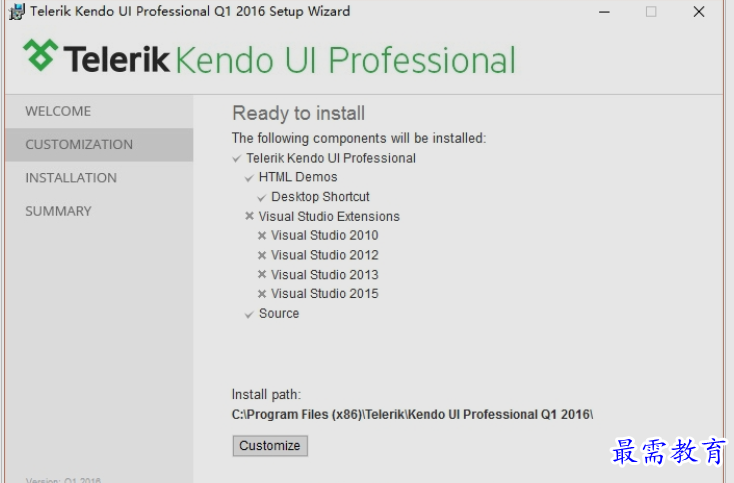Select the Desktop Shortcut component label
The height and width of the screenshot is (483, 734).
[321, 197]
